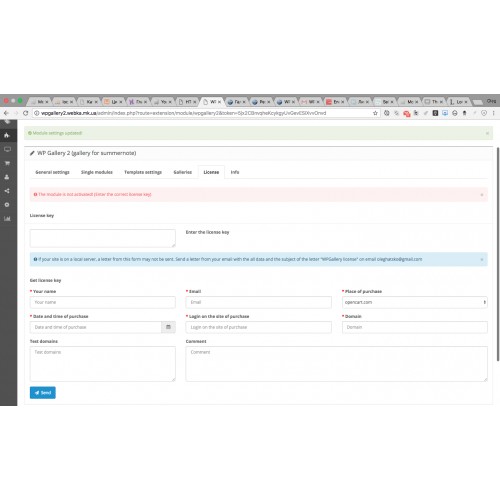Open the dashboard home icon in sidebar
Viewport: 500px width, 500px height.
tap(7, 135)
